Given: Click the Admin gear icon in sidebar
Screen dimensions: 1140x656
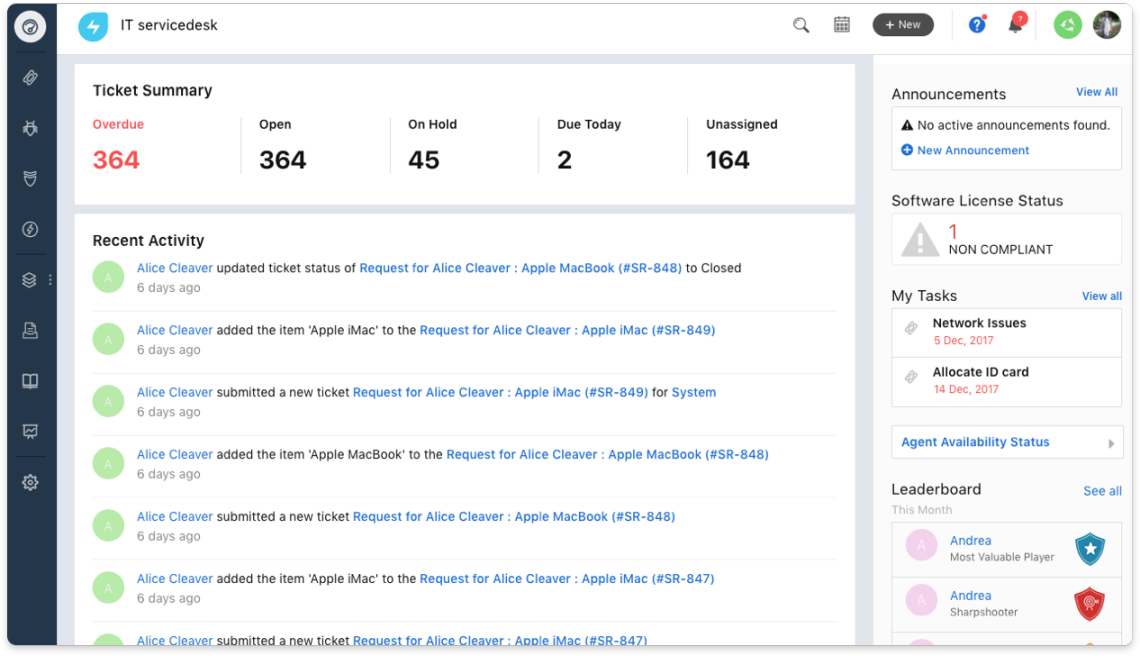Looking at the screenshot, I should [x=30, y=483].
